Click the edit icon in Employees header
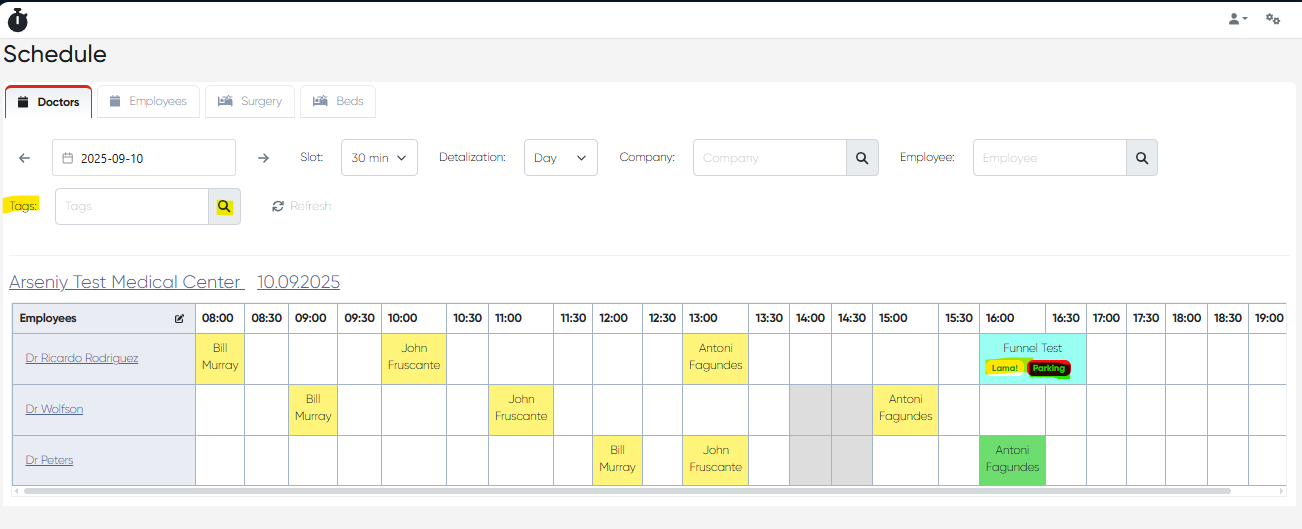The width and height of the screenshot is (1302, 529). click(179, 319)
